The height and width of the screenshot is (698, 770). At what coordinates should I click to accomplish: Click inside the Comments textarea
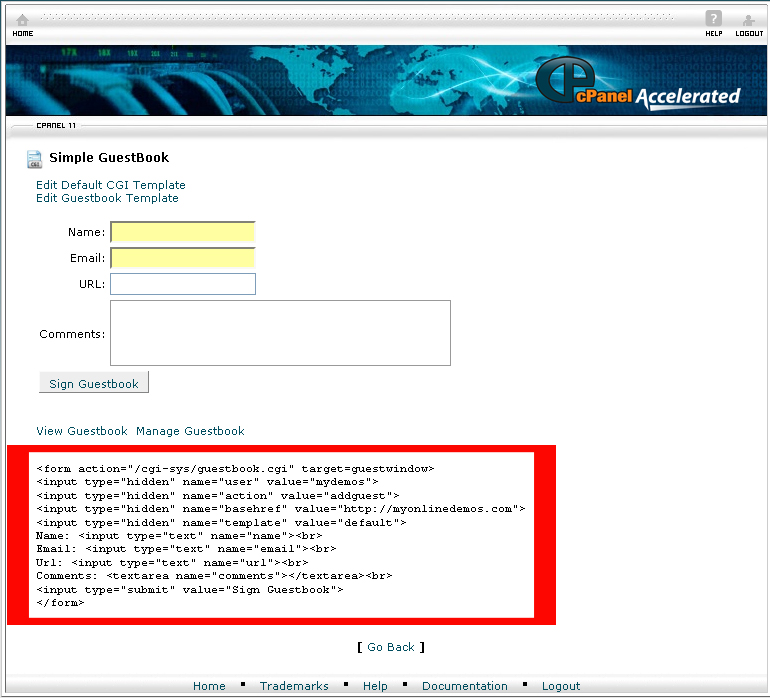click(280, 333)
